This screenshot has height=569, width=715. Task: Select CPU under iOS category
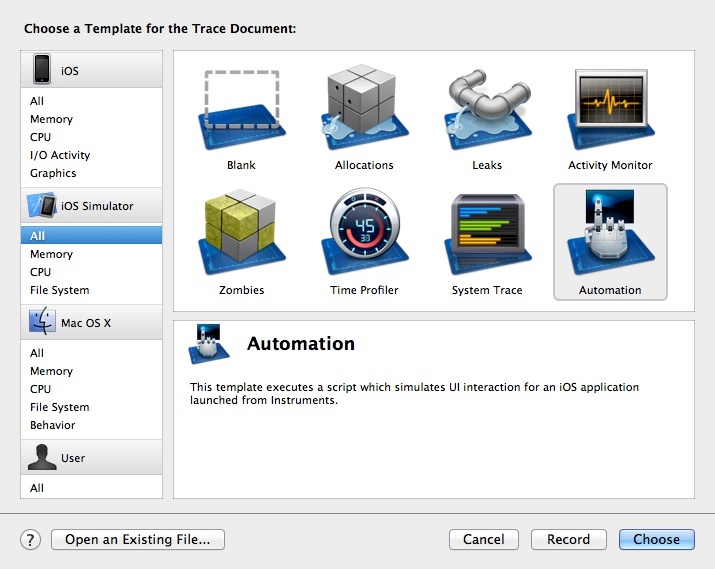(x=41, y=137)
